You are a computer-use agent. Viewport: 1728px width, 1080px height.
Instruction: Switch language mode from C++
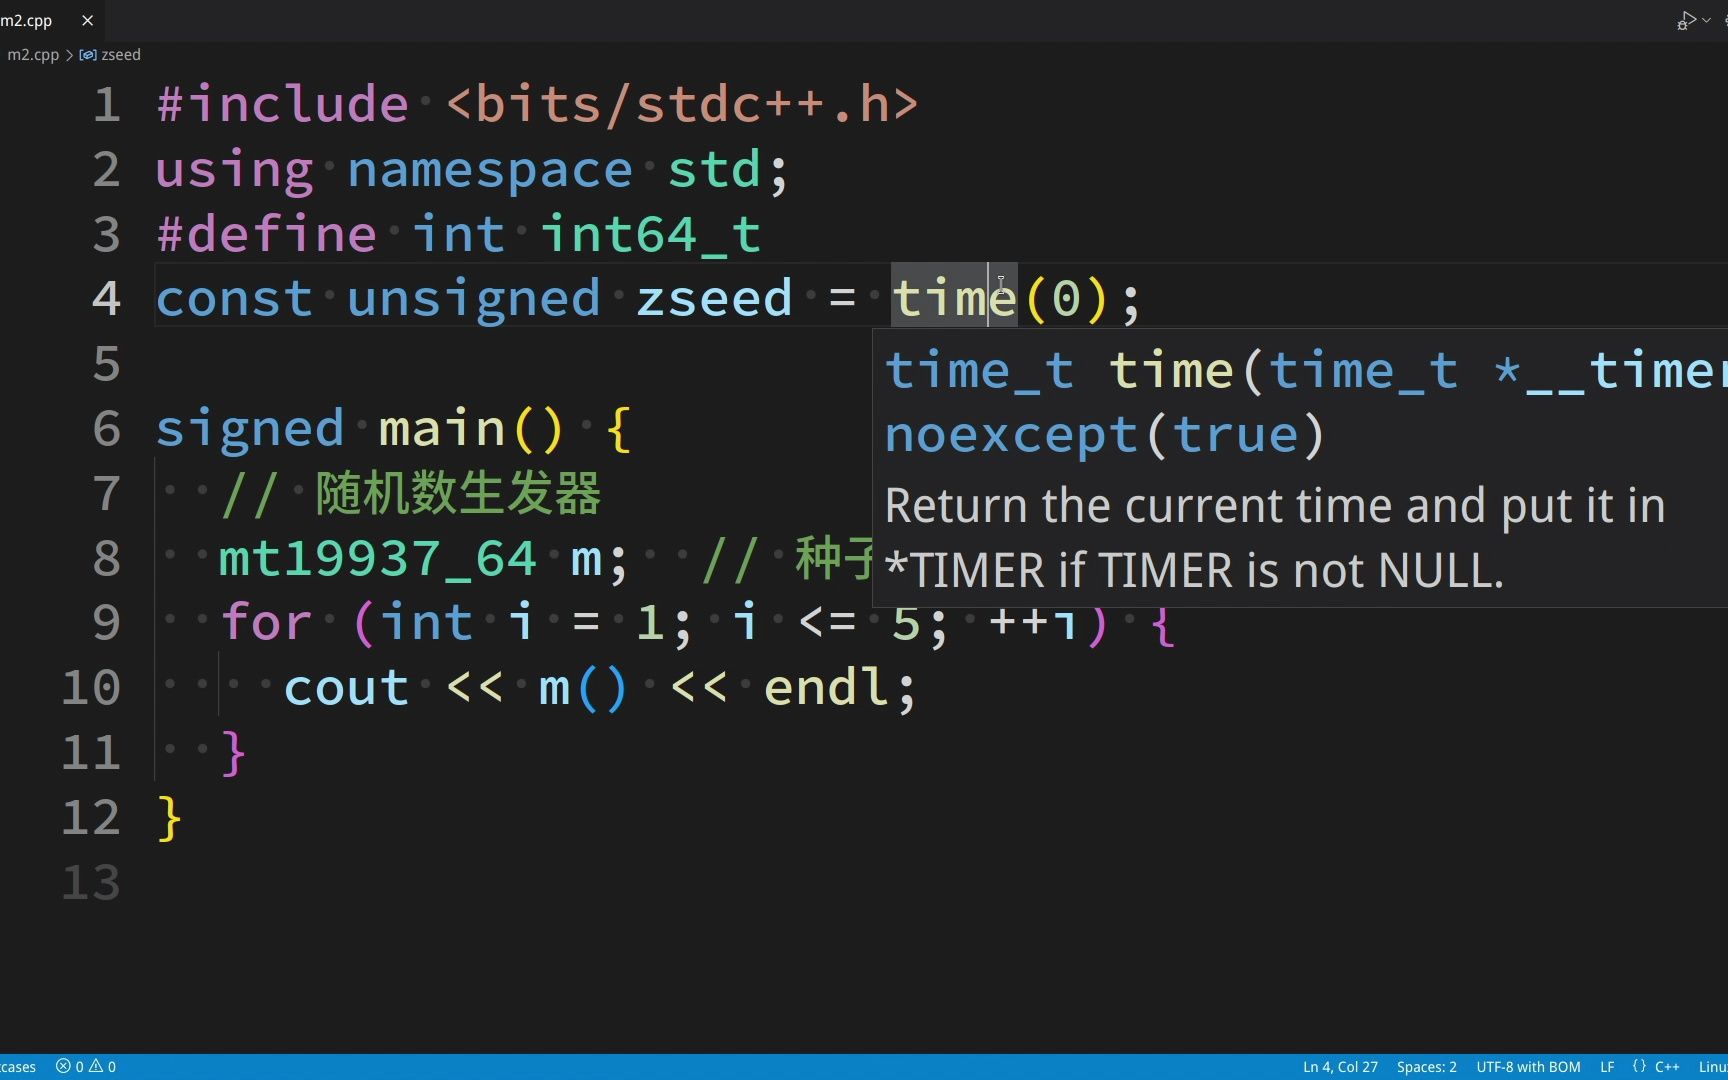coord(1667,1067)
